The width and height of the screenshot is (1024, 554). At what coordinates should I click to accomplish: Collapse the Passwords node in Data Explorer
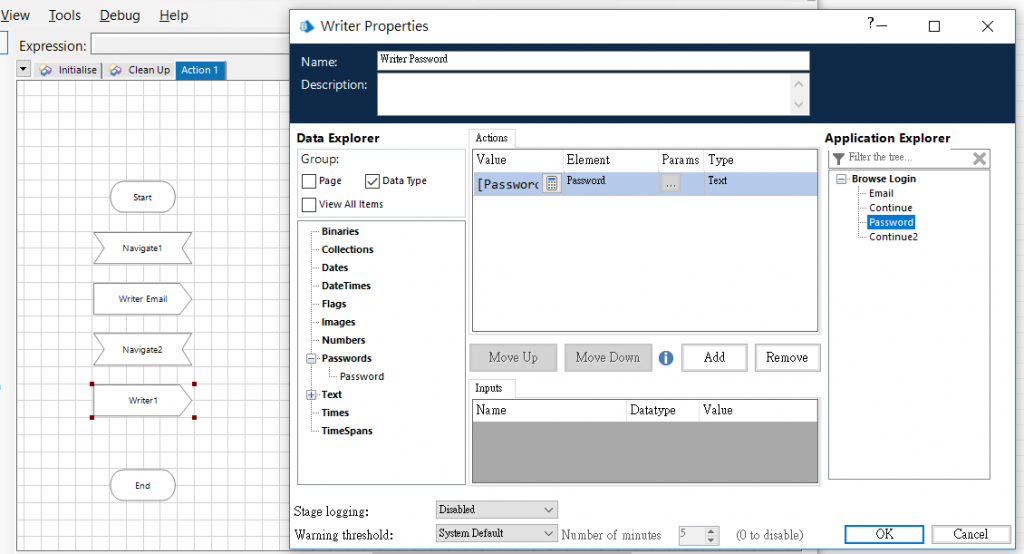312,359
